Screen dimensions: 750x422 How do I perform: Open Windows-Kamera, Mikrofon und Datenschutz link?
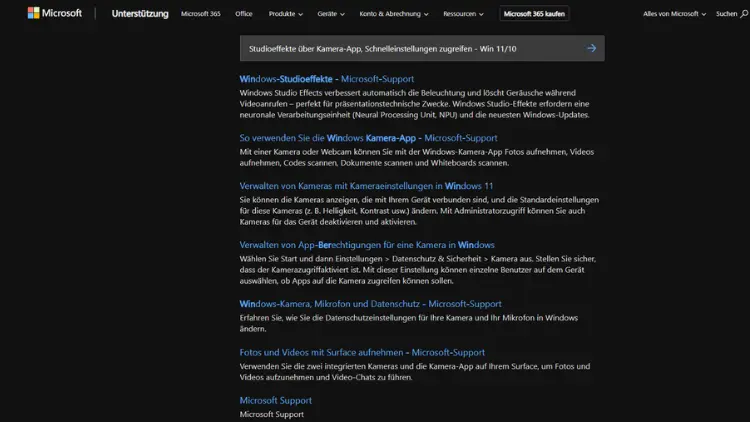(x=371, y=304)
